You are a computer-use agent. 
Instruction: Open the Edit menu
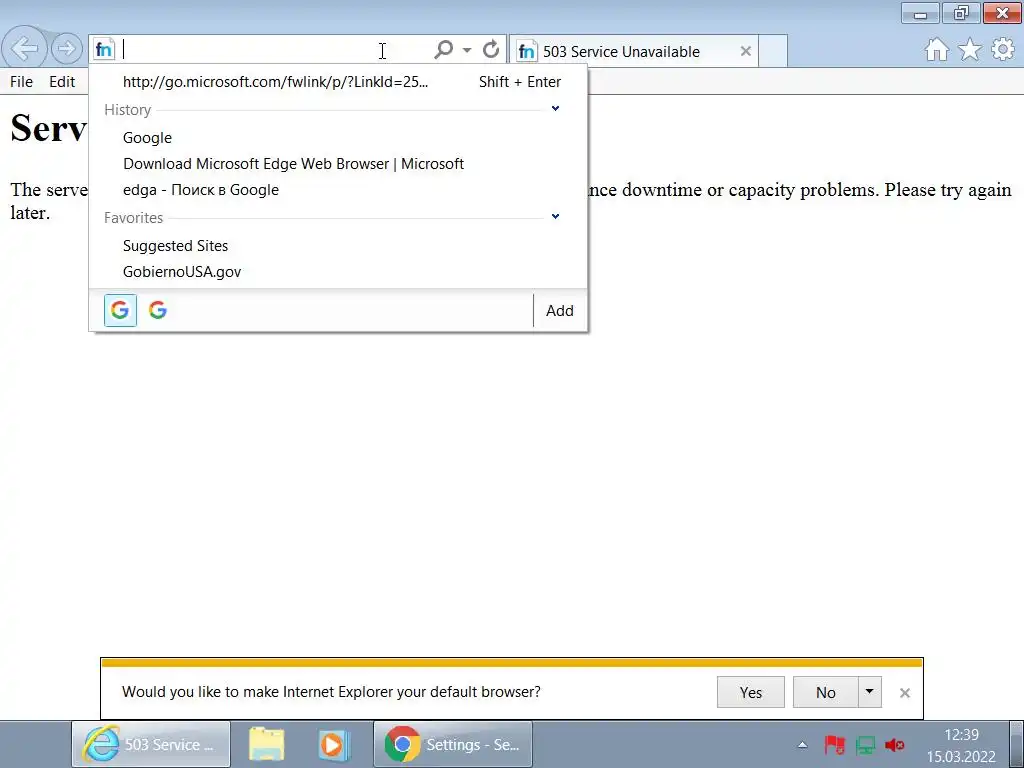click(x=62, y=82)
